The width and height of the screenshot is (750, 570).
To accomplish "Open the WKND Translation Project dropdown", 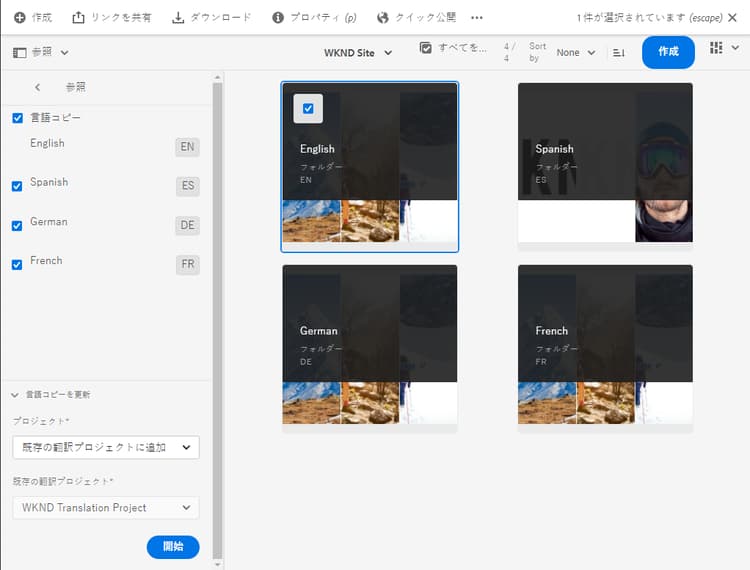I will [x=106, y=508].
